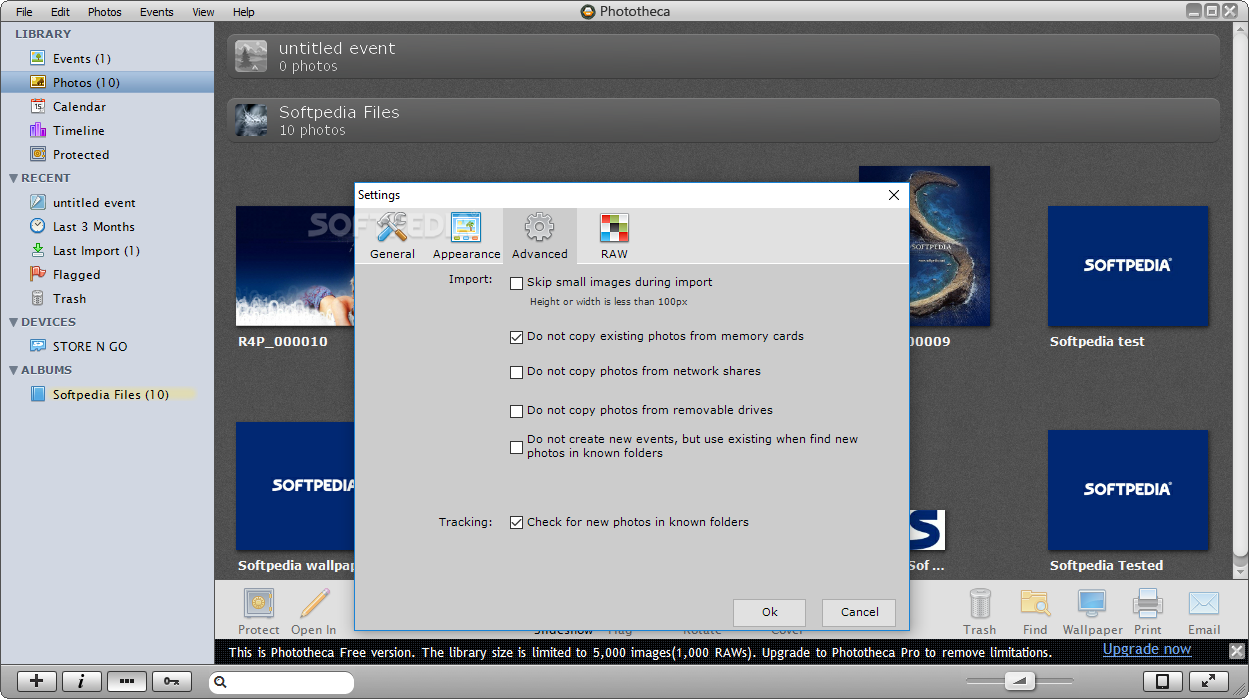Click the key button at bottom
Image resolution: width=1249 pixels, height=699 pixels.
(171, 681)
